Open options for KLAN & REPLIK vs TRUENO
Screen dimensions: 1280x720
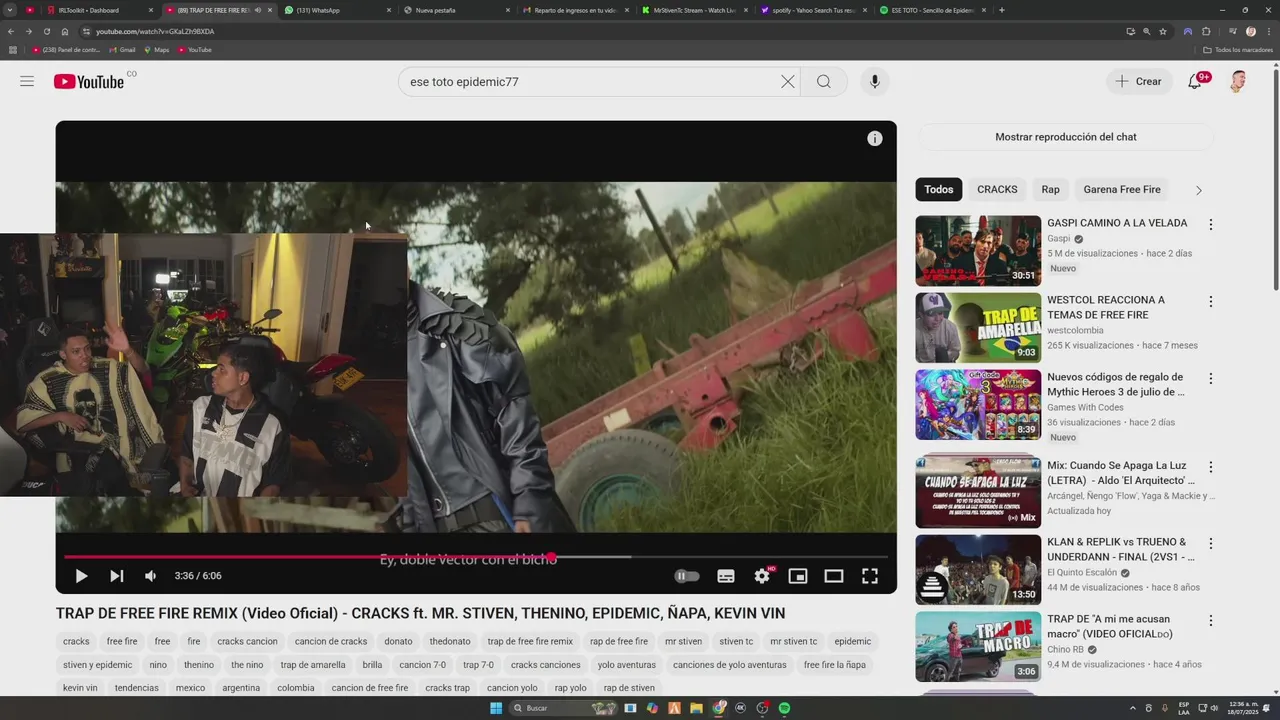[1210, 544]
